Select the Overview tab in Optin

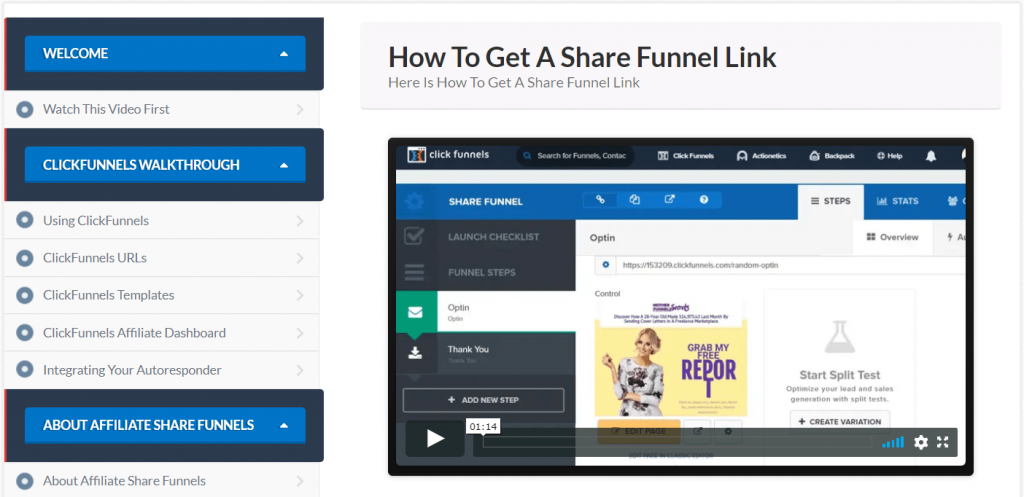click(892, 237)
